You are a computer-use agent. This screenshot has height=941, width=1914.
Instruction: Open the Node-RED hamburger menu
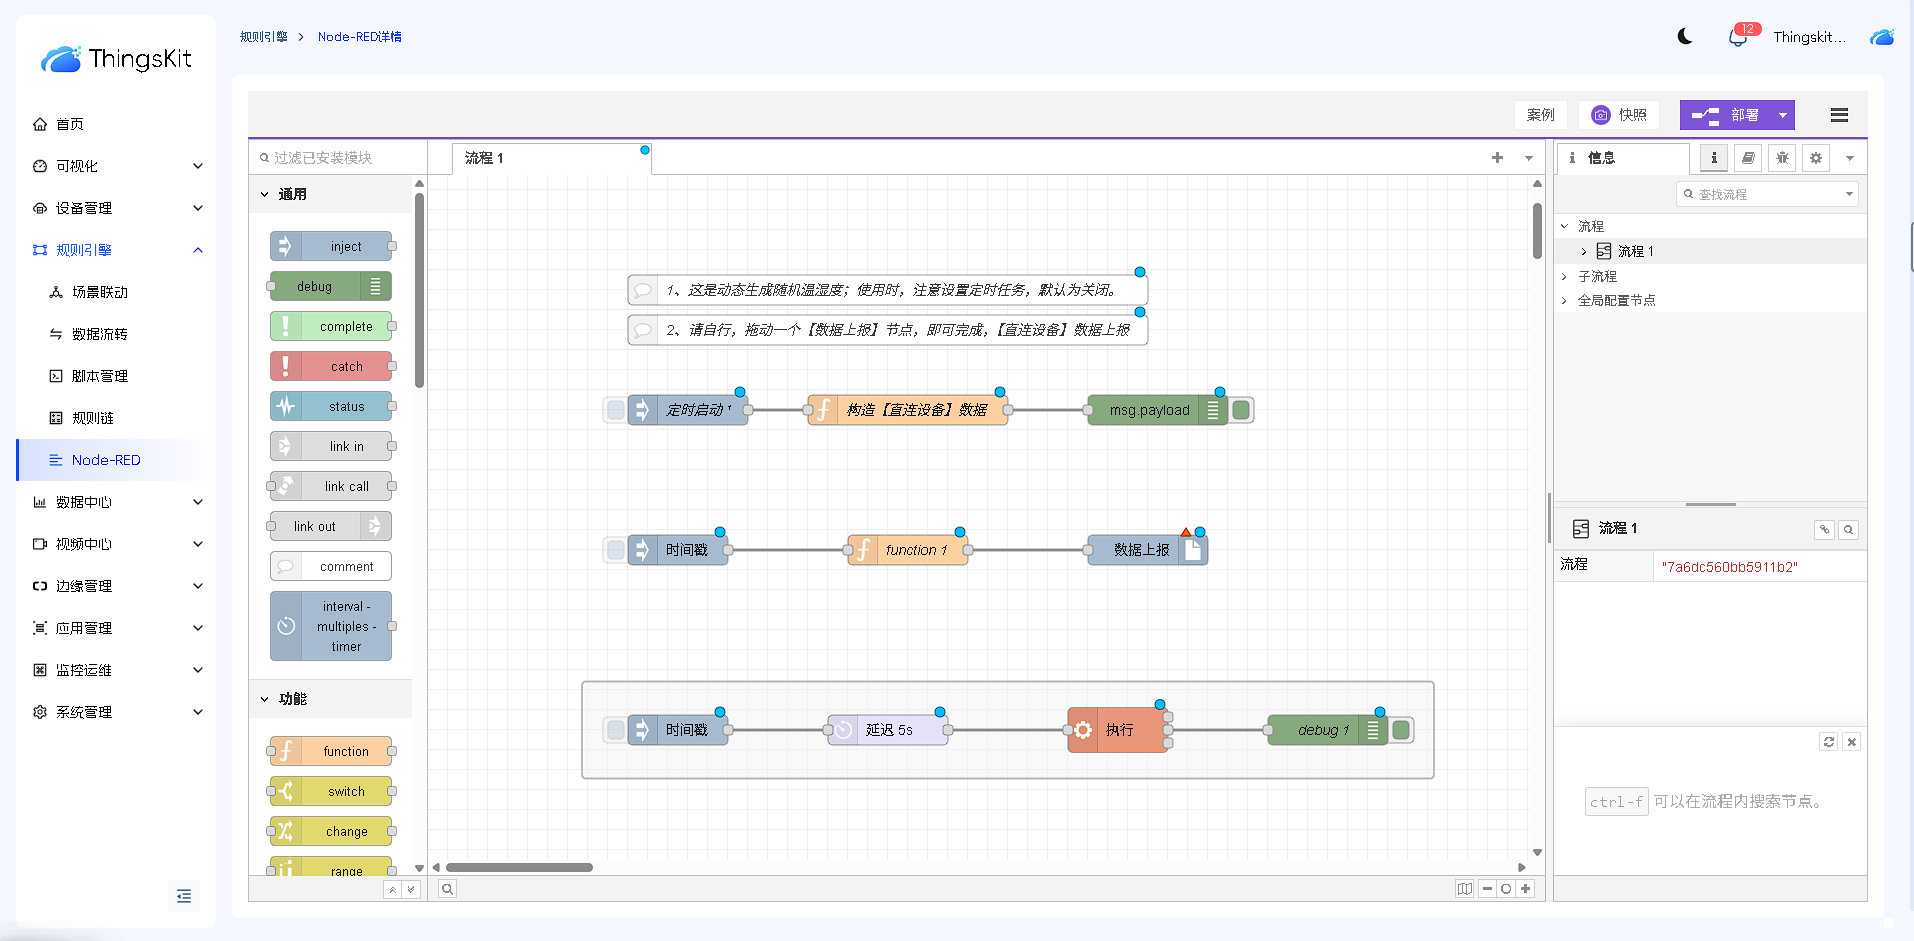(1838, 115)
